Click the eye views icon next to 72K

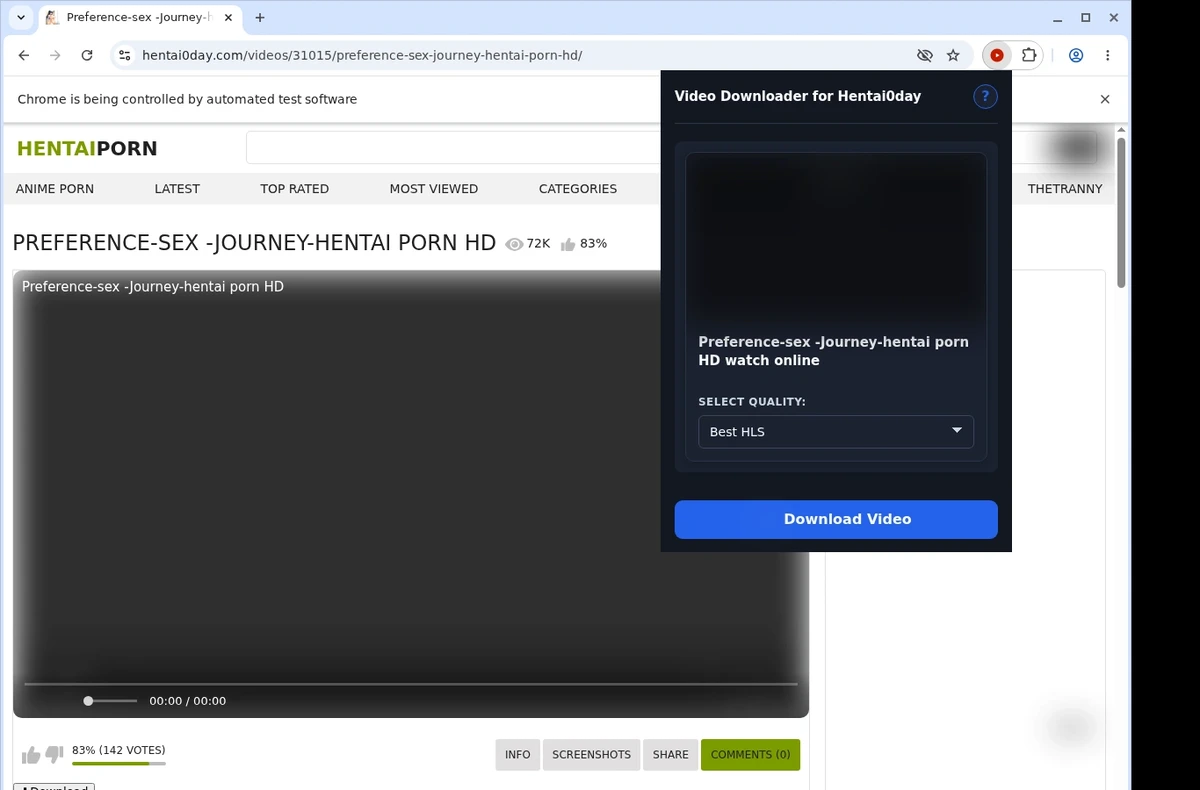point(514,244)
